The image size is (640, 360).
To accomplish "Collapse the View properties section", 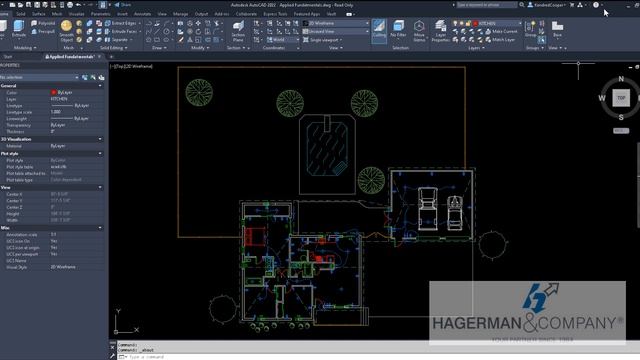I will coord(100,187).
